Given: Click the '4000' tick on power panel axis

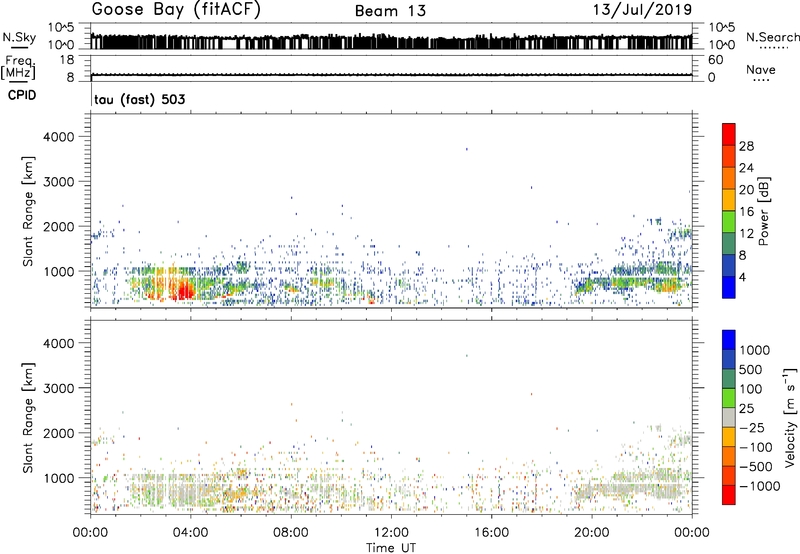Looking at the screenshot, I should pos(59,137).
